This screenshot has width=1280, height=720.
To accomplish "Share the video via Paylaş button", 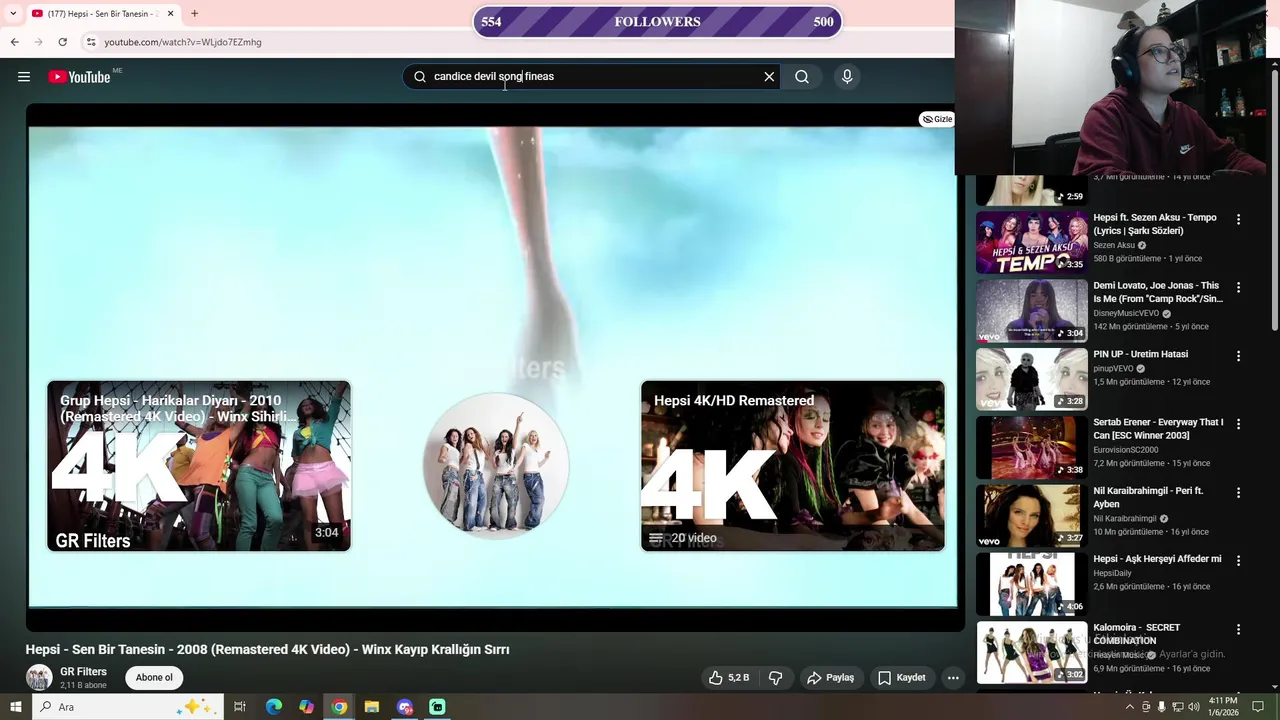I will pyautogui.click(x=830, y=678).
